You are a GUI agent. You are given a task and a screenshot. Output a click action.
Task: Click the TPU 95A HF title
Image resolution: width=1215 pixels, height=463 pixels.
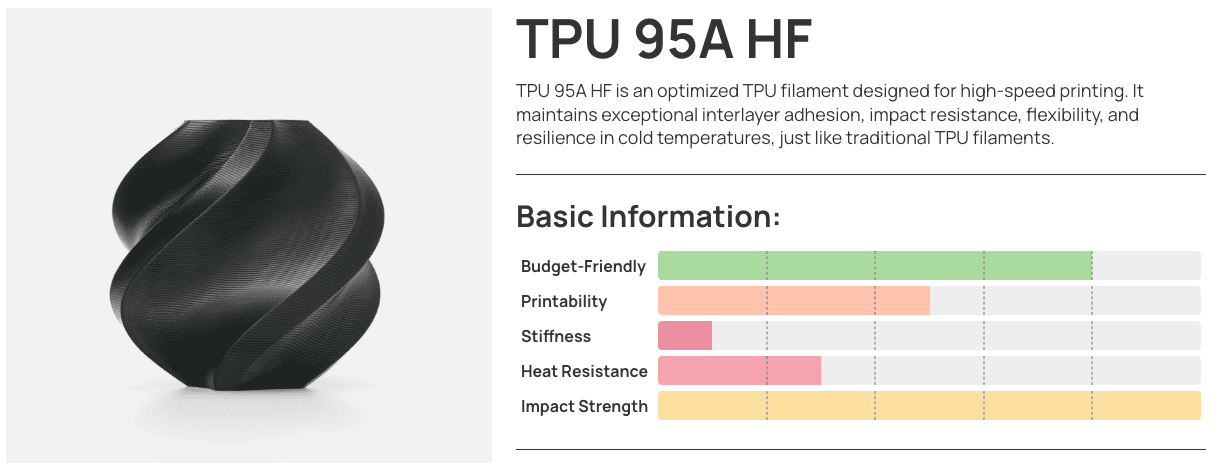[664, 41]
